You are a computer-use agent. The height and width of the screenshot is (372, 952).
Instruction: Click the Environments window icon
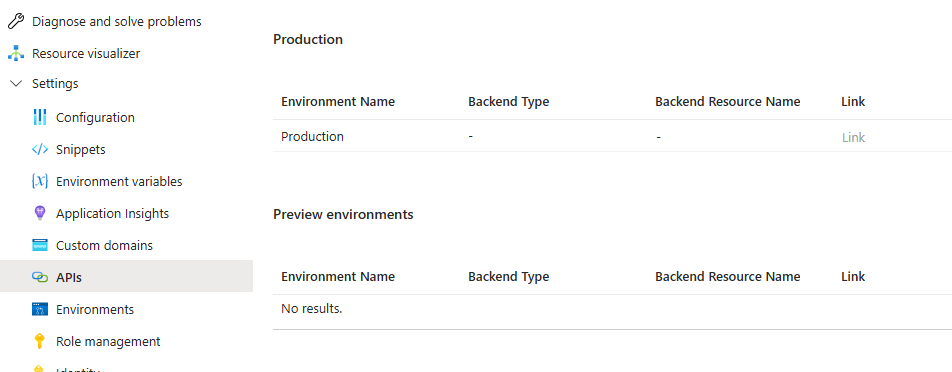pyautogui.click(x=39, y=309)
